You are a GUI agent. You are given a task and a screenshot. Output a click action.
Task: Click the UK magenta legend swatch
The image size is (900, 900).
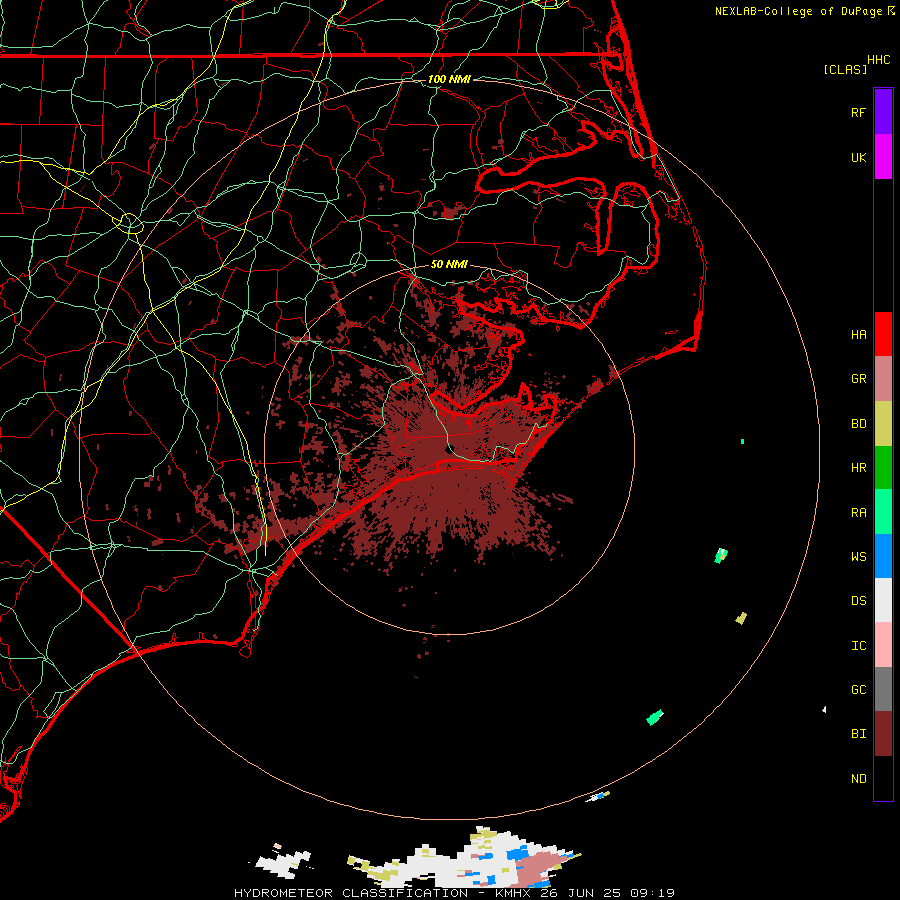(x=883, y=157)
